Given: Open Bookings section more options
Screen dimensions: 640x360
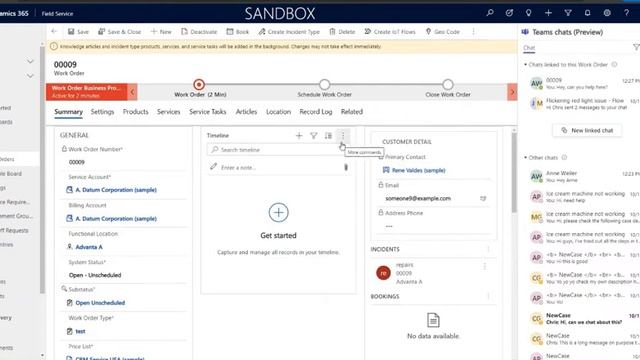Looking at the screenshot, I should tap(488, 296).
